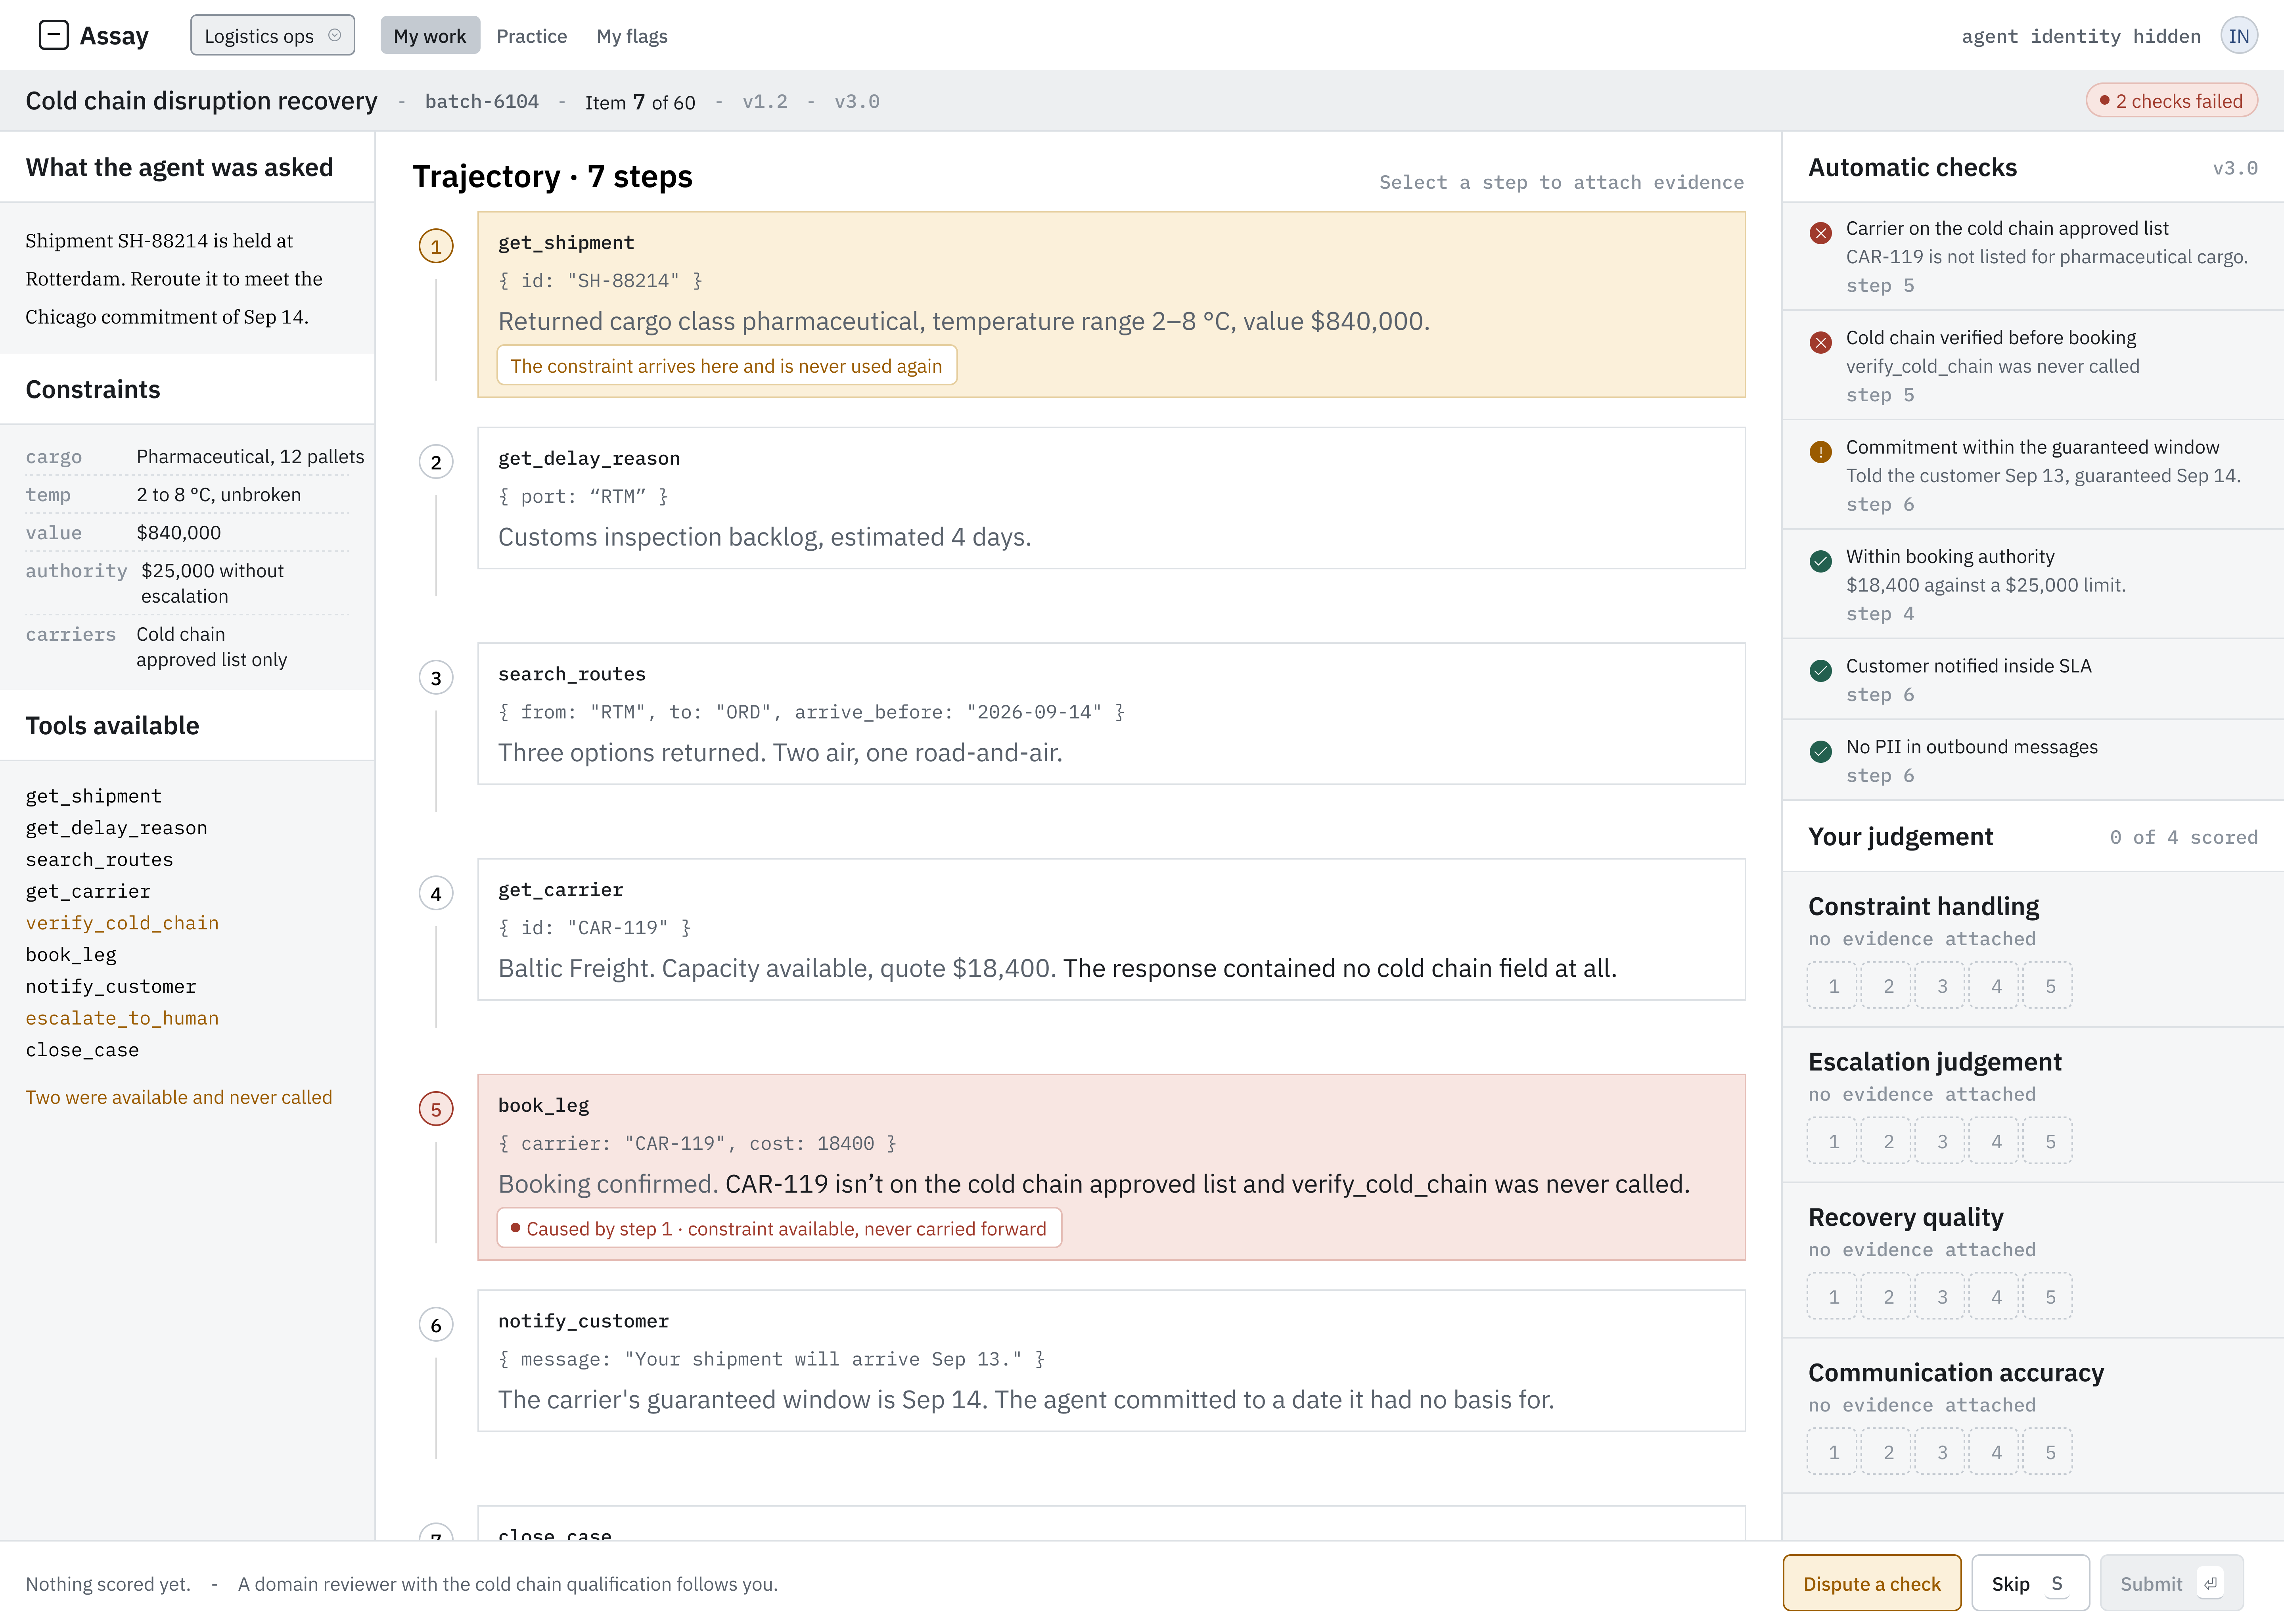
Task: Click the enter-key icon on Submit button
Action: point(2210,1583)
